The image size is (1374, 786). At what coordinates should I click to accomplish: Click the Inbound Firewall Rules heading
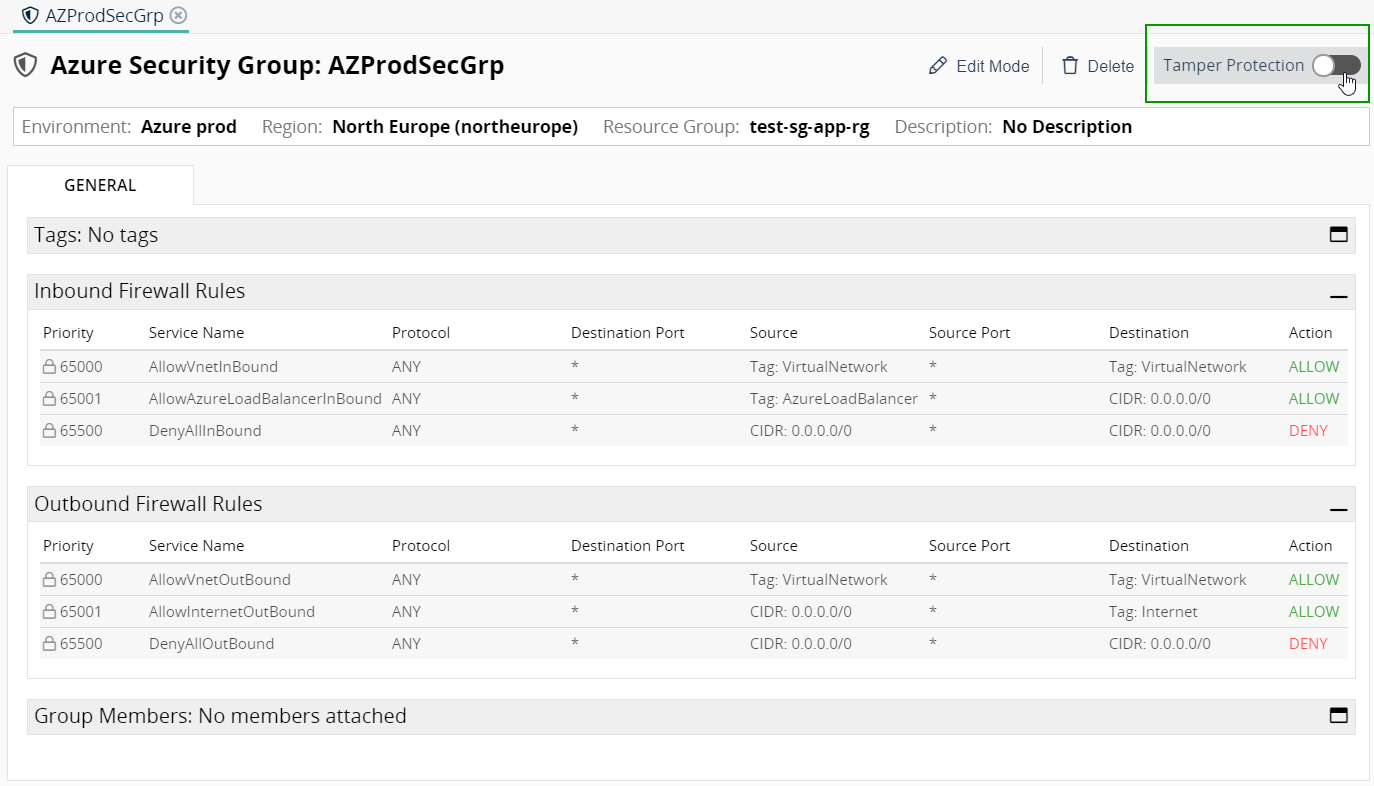(x=140, y=291)
